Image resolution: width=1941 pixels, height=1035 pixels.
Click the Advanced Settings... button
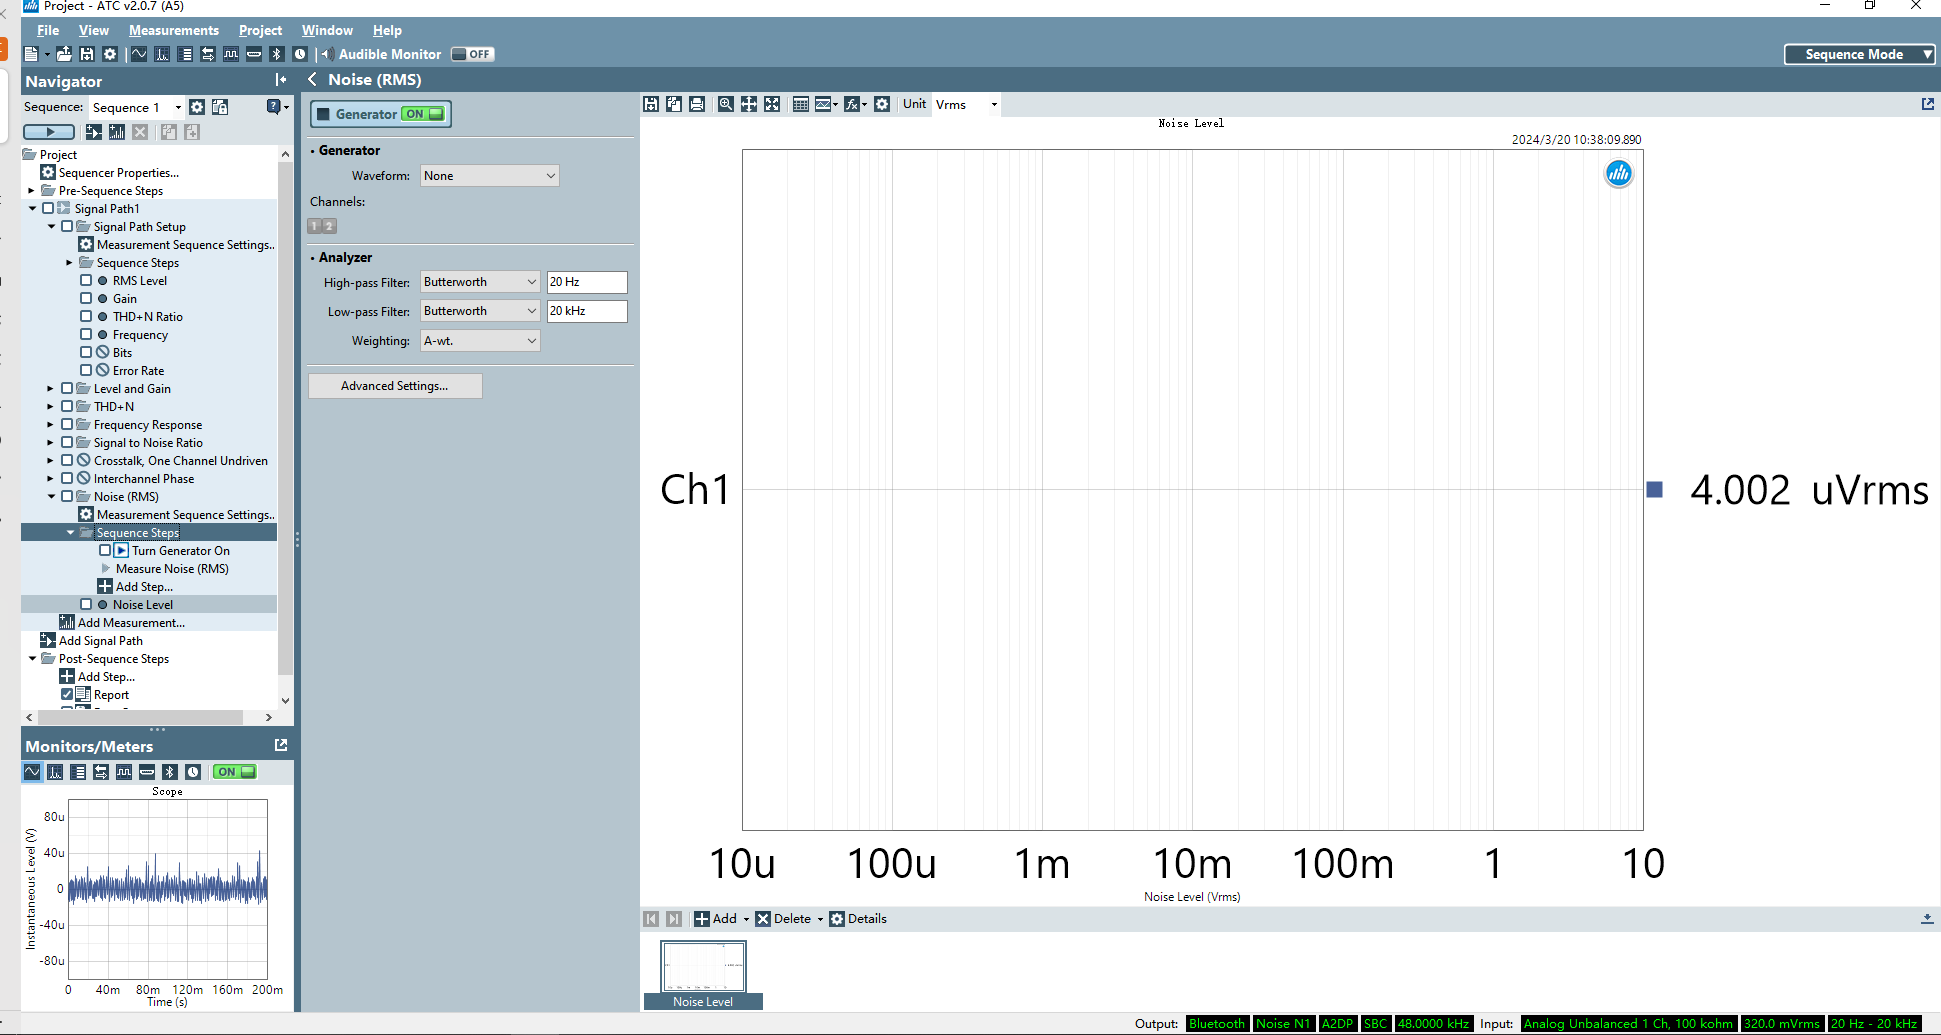[395, 386]
